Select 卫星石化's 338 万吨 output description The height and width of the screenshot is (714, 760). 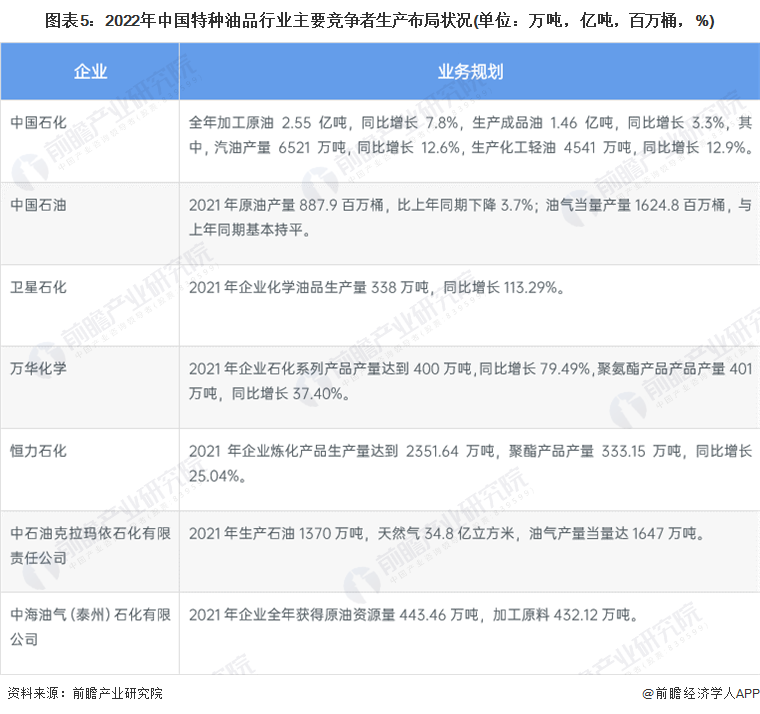pos(379,287)
